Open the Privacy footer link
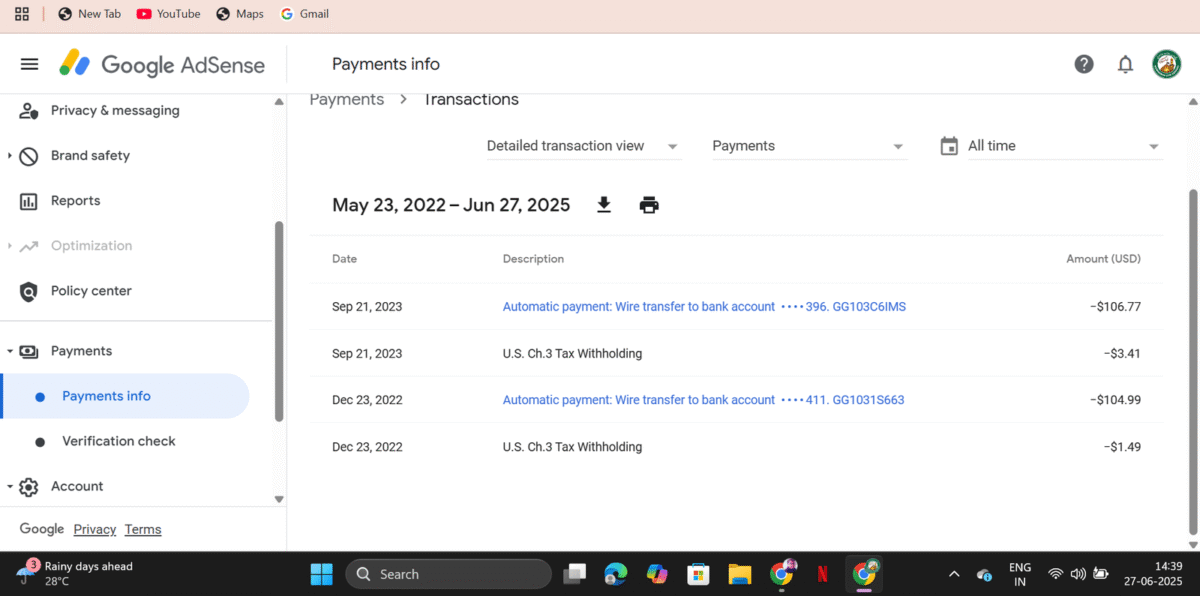 point(95,529)
